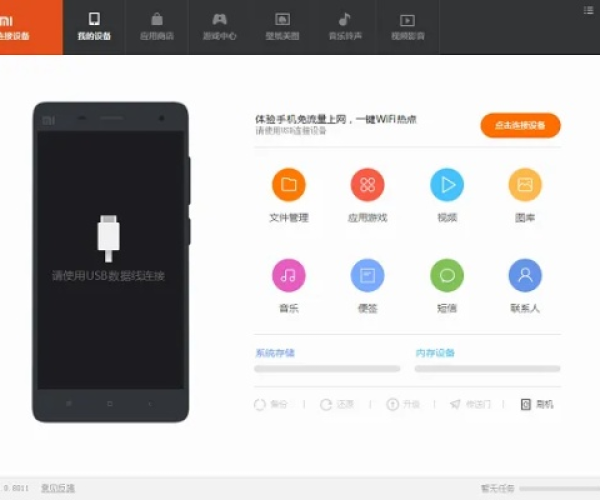Open the 游戏中心 game center tab
The image size is (600, 500).
220,27
